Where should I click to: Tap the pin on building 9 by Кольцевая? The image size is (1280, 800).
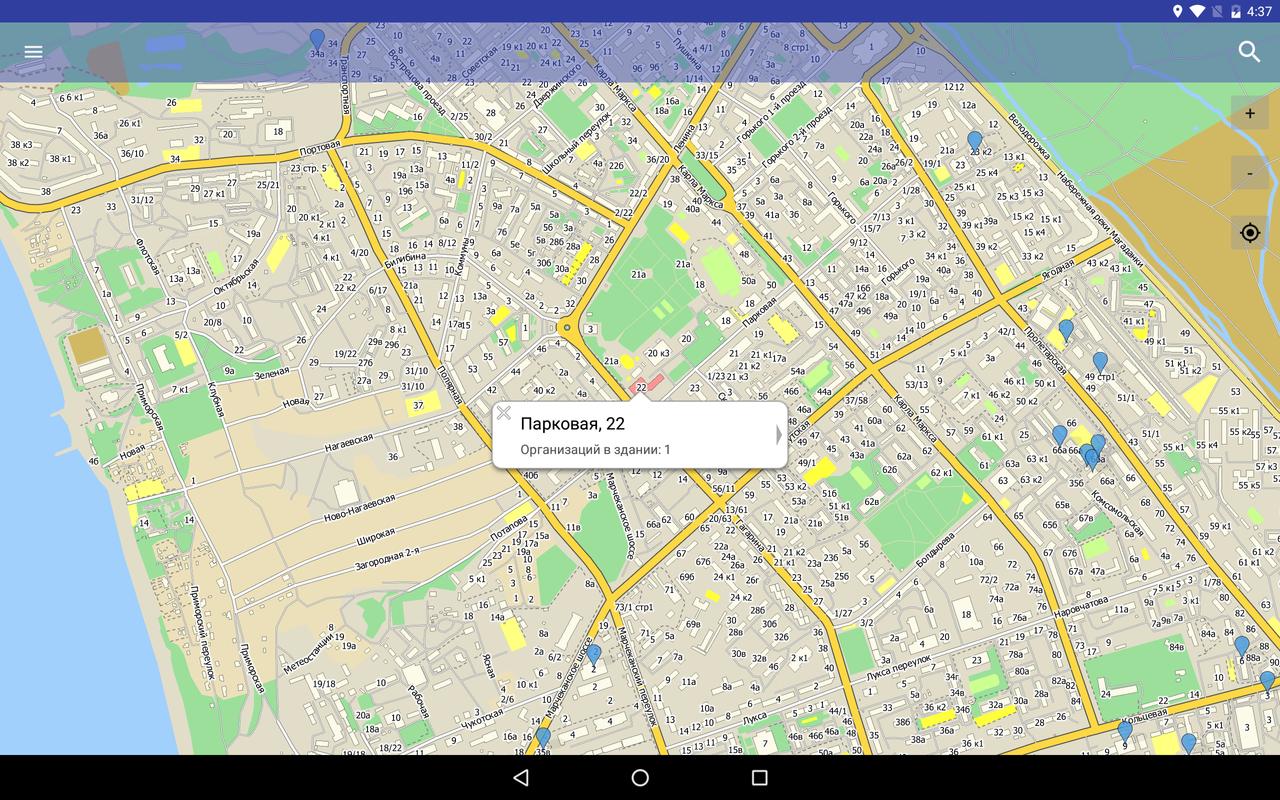[x=1125, y=732]
